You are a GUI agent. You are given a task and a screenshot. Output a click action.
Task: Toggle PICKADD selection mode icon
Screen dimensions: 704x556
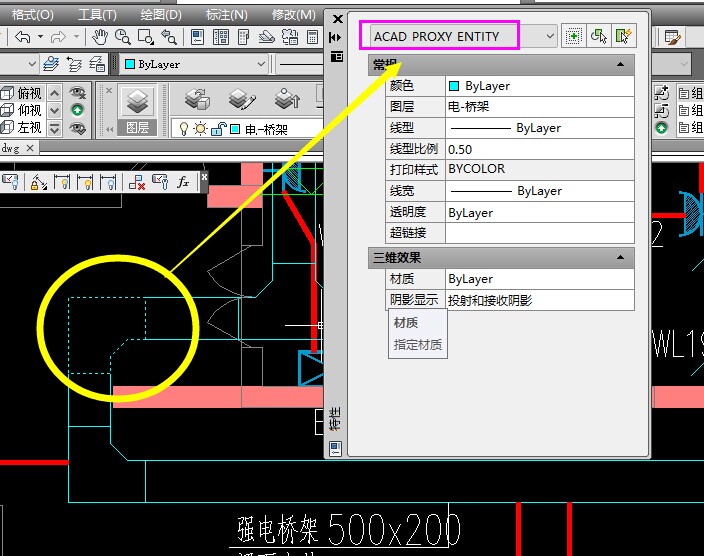[574, 36]
